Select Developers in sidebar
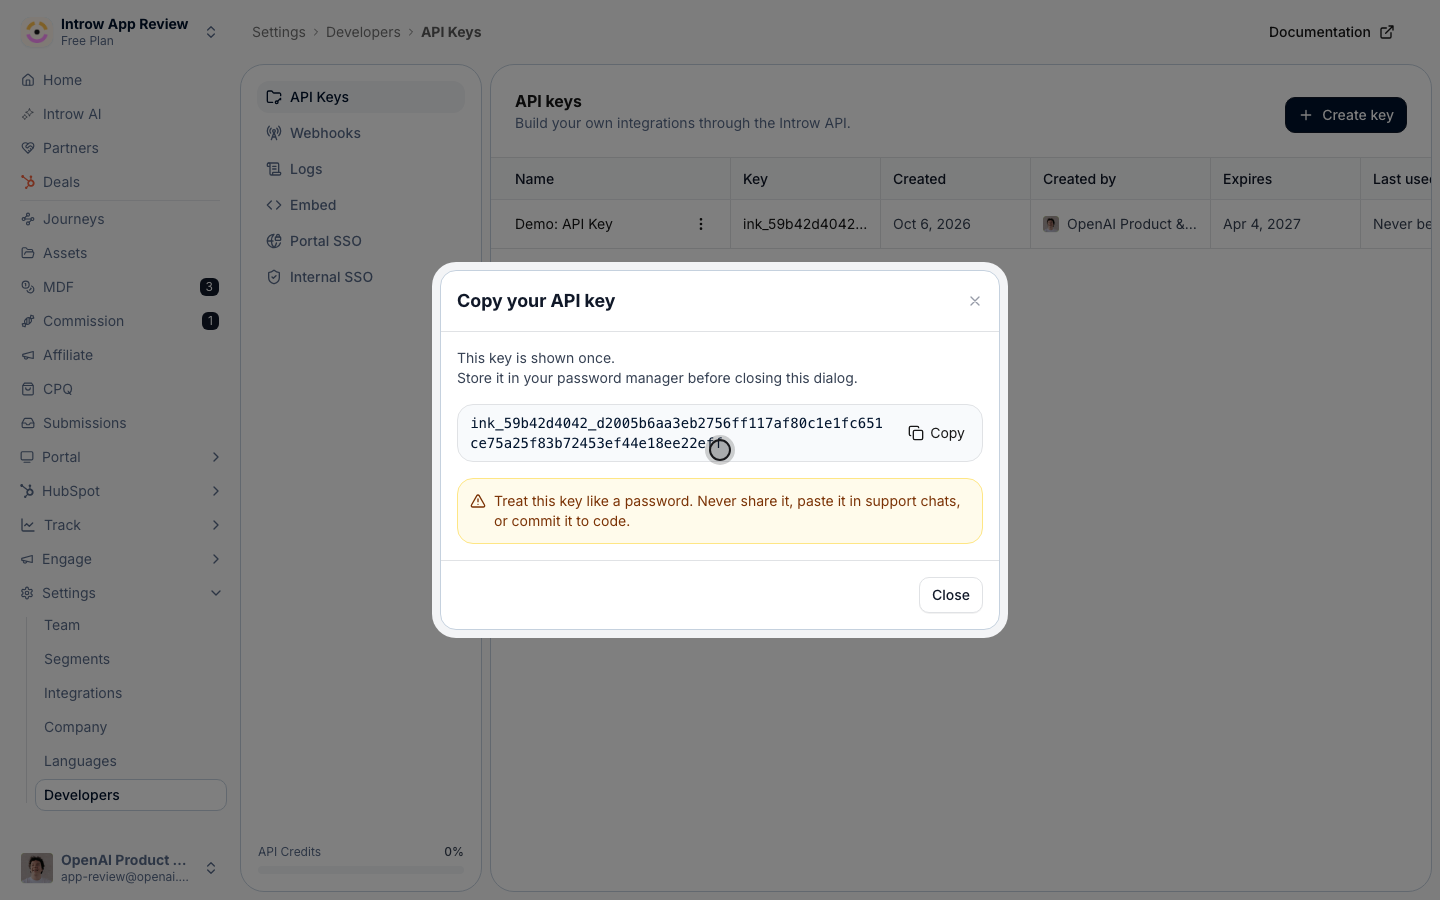This screenshot has width=1440, height=900. point(131,795)
